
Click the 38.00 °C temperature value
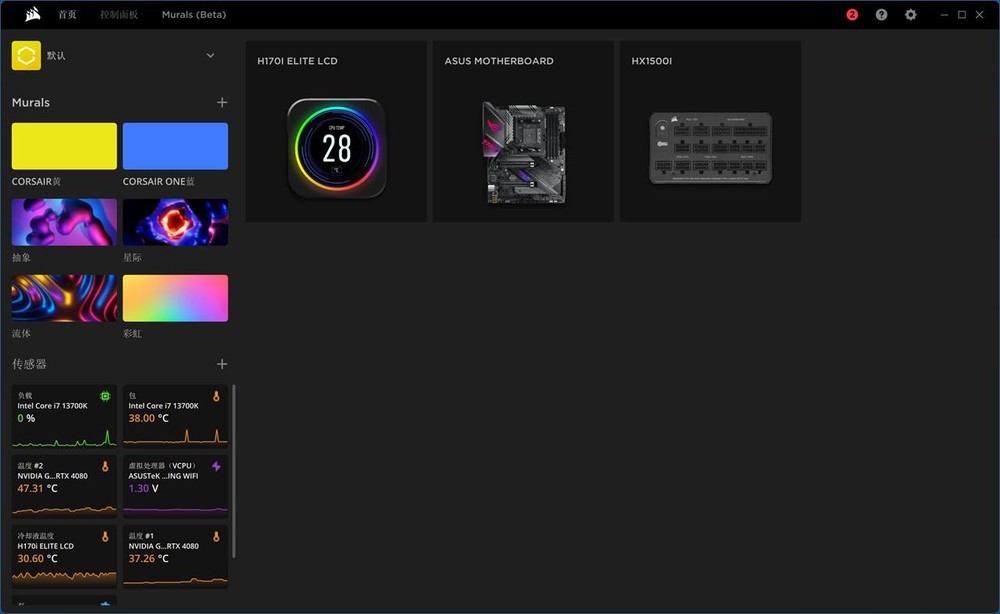(x=149, y=418)
